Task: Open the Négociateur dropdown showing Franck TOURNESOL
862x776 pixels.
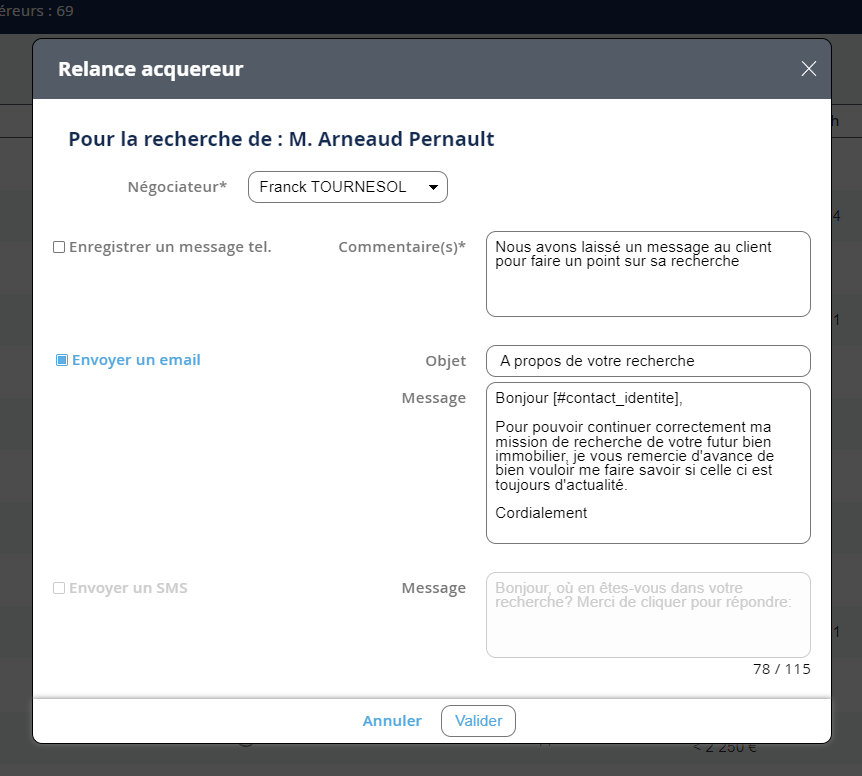Action: [x=347, y=187]
